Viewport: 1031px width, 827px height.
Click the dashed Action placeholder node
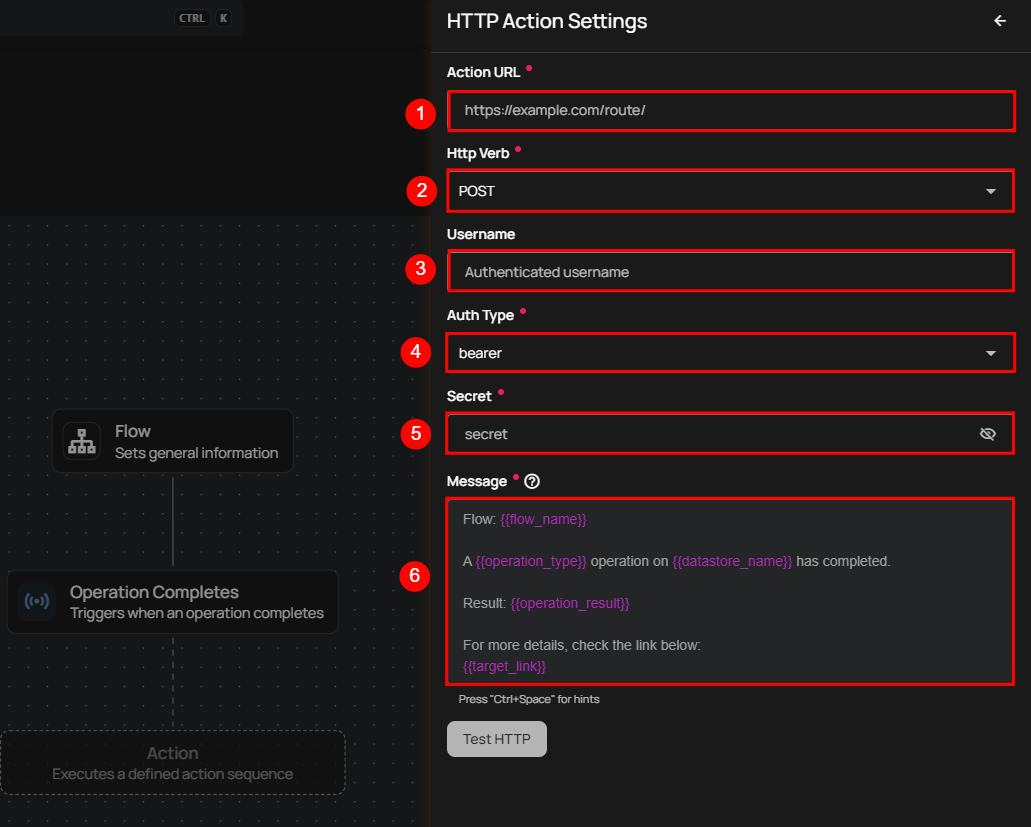[173, 762]
